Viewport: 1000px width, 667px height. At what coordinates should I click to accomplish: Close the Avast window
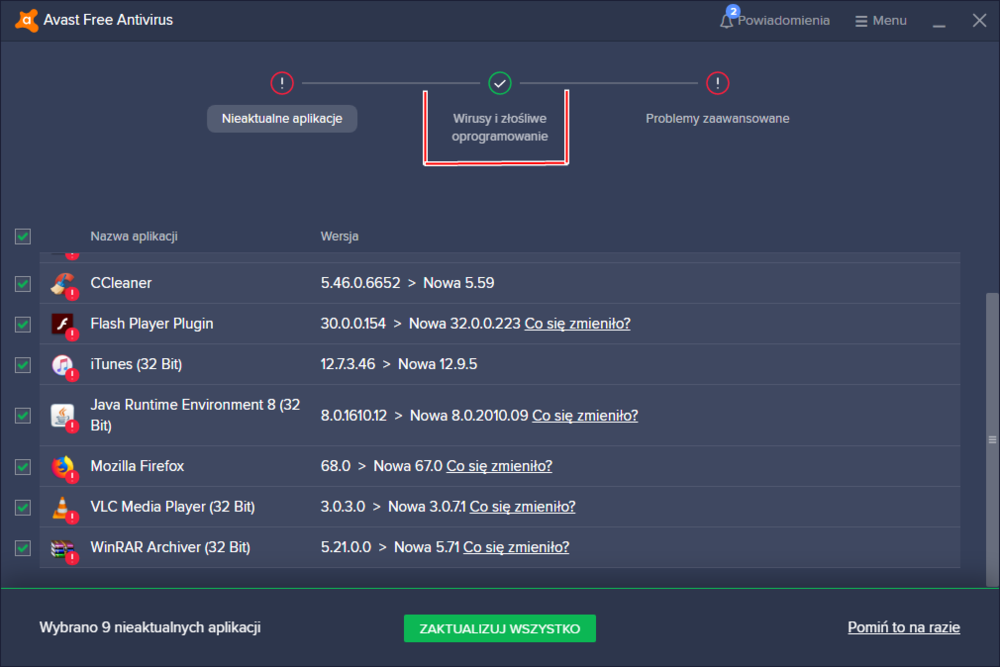click(x=980, y=20)
